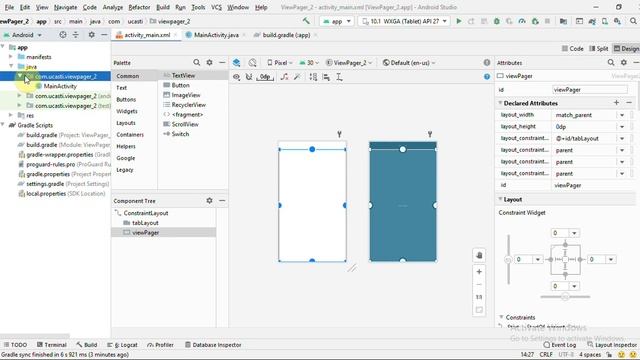Open layout_height value dropdown arrow
The image size is (640, 360).
click(622, 127)
